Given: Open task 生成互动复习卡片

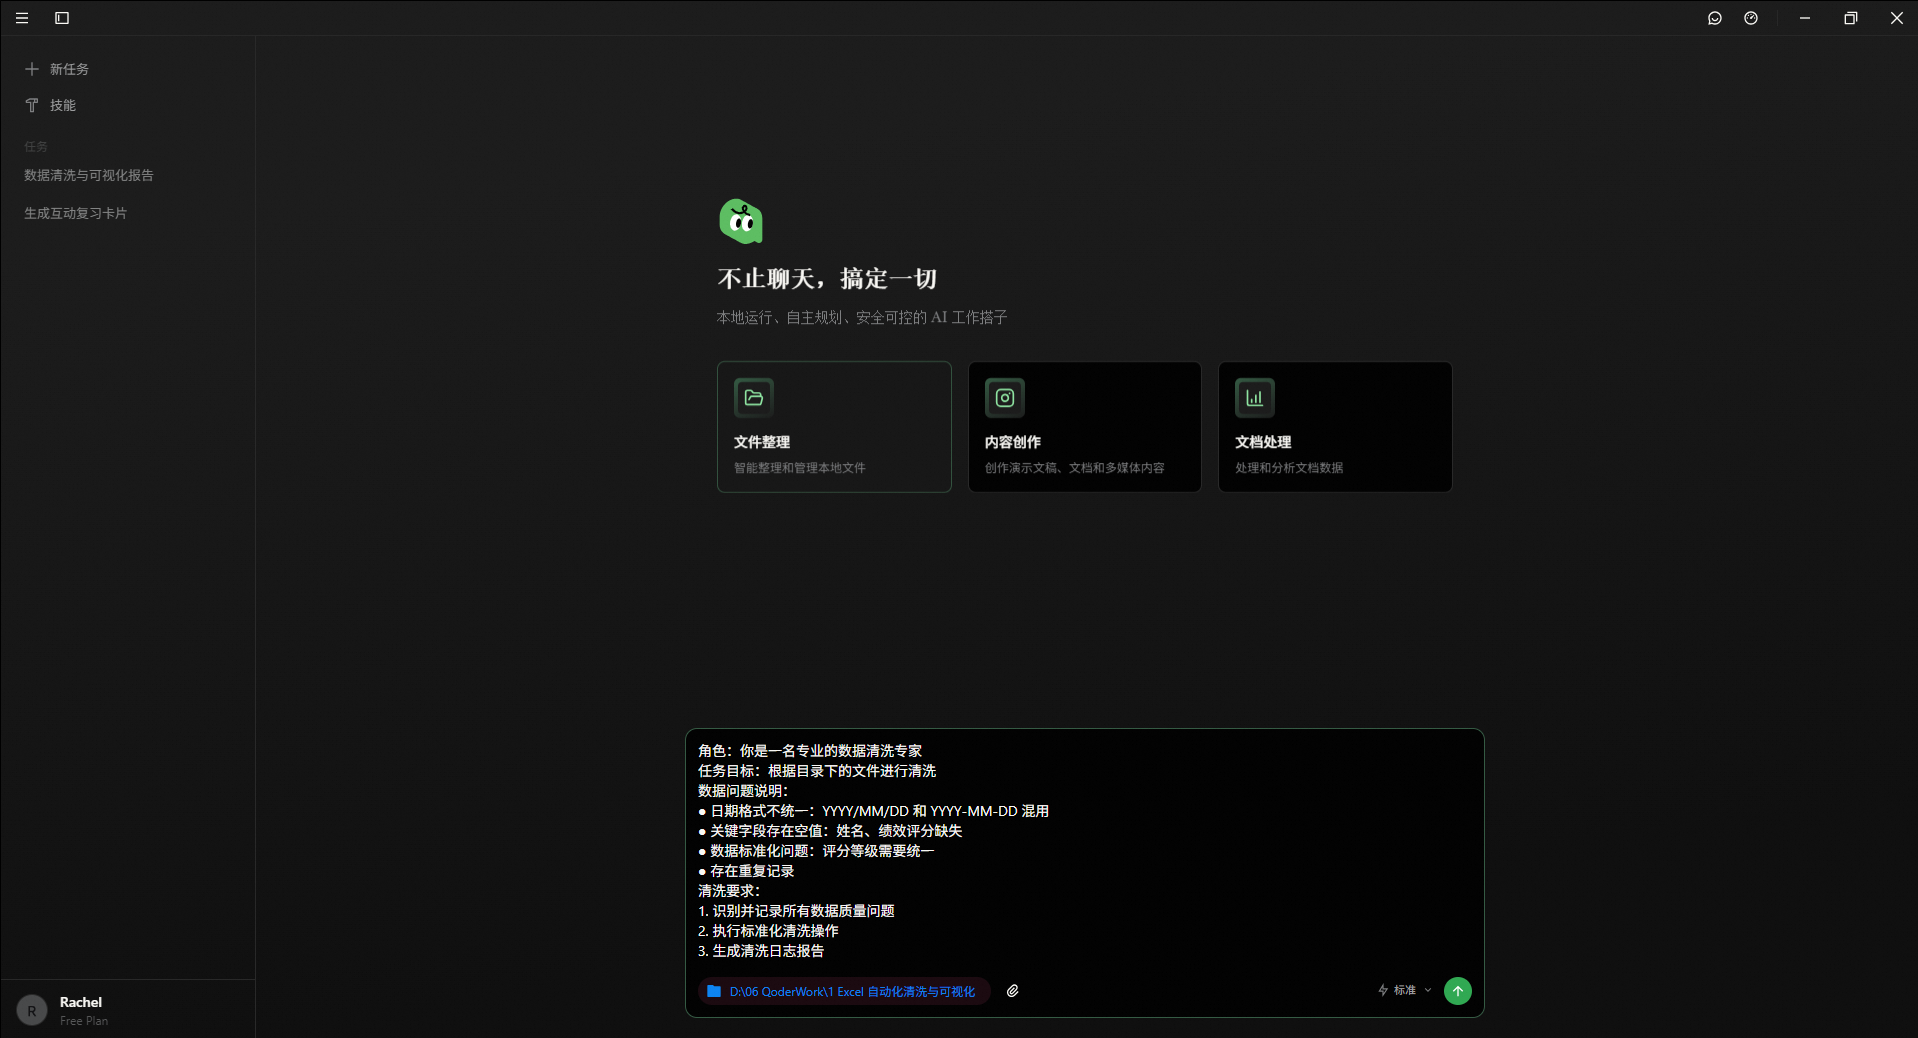Looking at the screenshot, I should click(x=76, y=213).
